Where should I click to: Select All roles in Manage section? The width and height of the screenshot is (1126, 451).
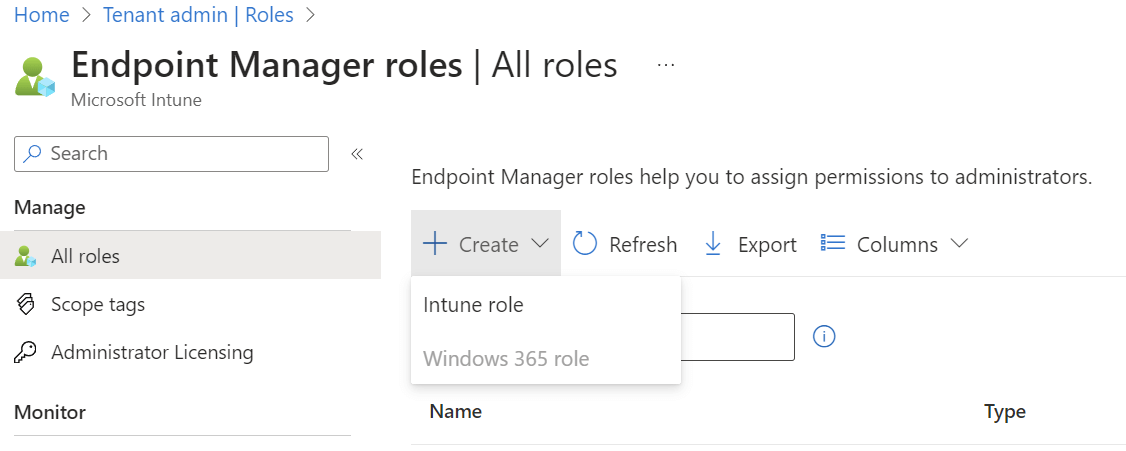tap(85, 256)
